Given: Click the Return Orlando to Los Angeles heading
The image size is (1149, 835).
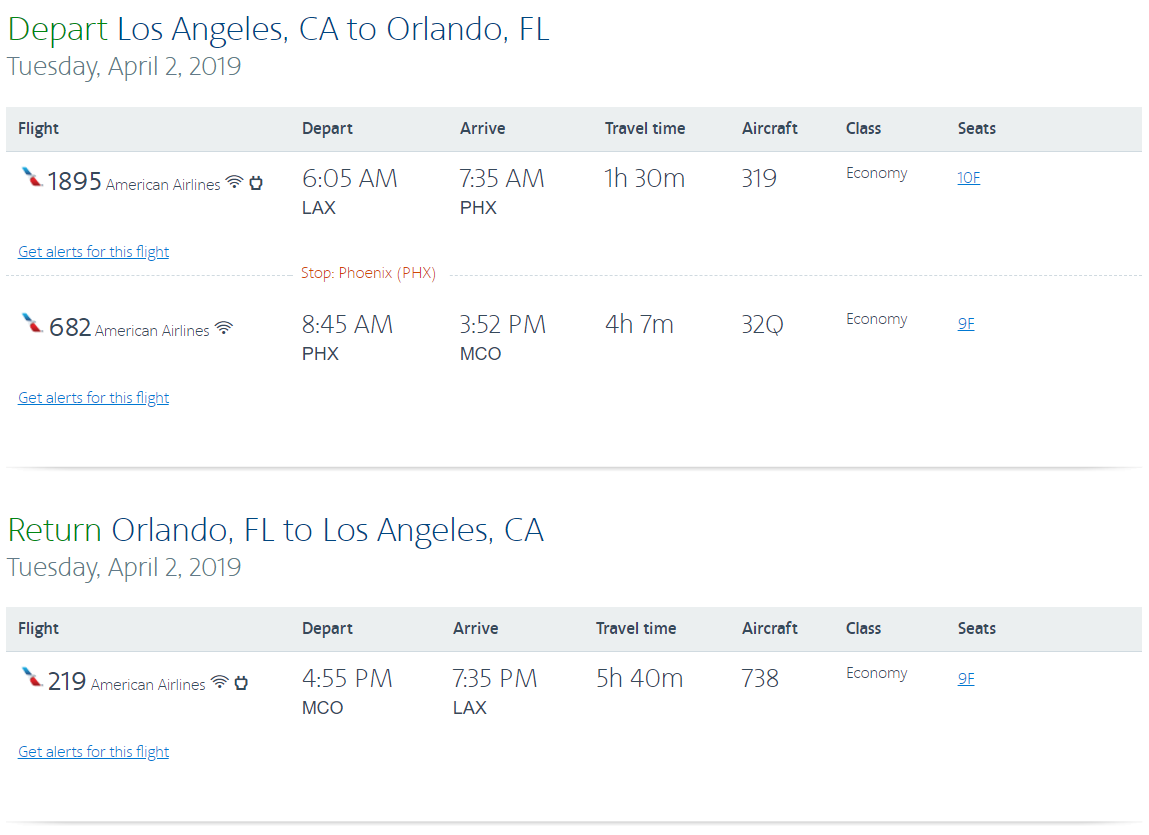Looking at the screenshot, I should (x=275, y=530).
